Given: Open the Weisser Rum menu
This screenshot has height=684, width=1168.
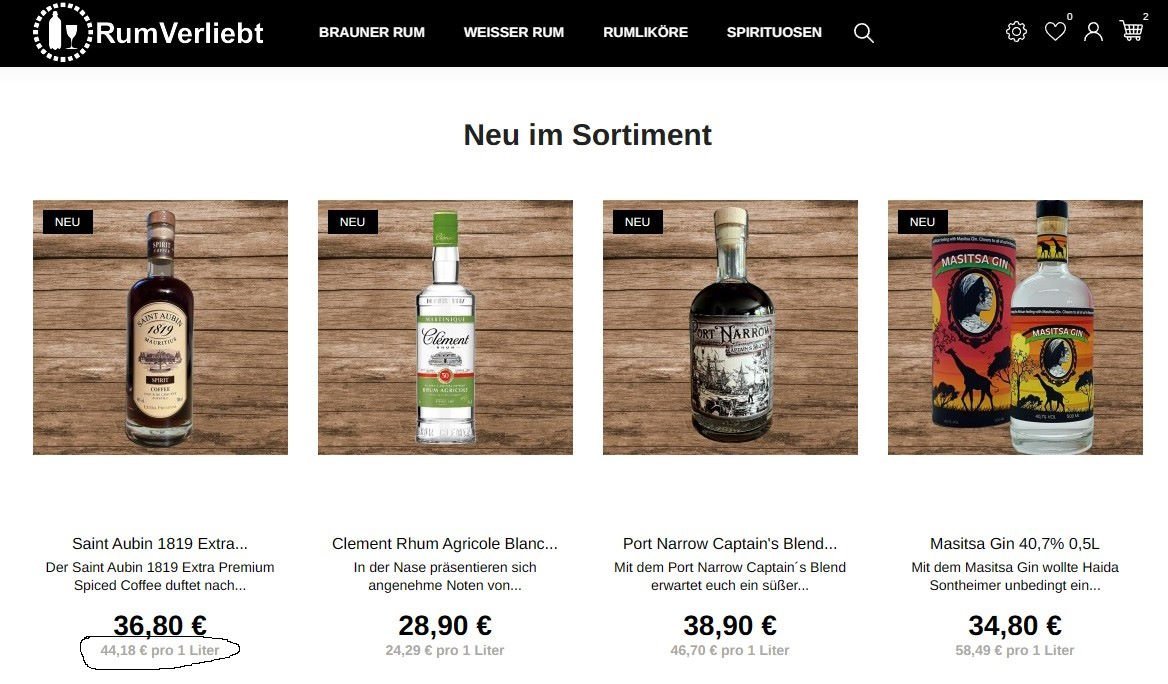Looking at the screenshot, I should click(x=514, y=32).
